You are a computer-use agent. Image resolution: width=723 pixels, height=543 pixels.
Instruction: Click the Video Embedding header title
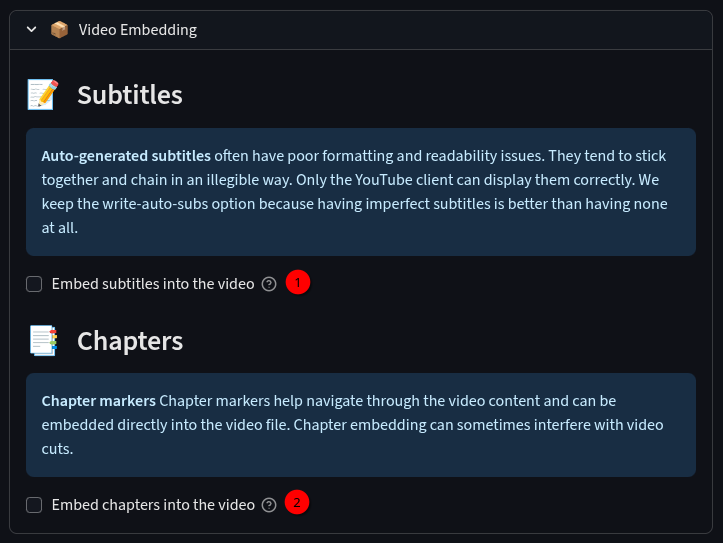[x=137, y=30]
